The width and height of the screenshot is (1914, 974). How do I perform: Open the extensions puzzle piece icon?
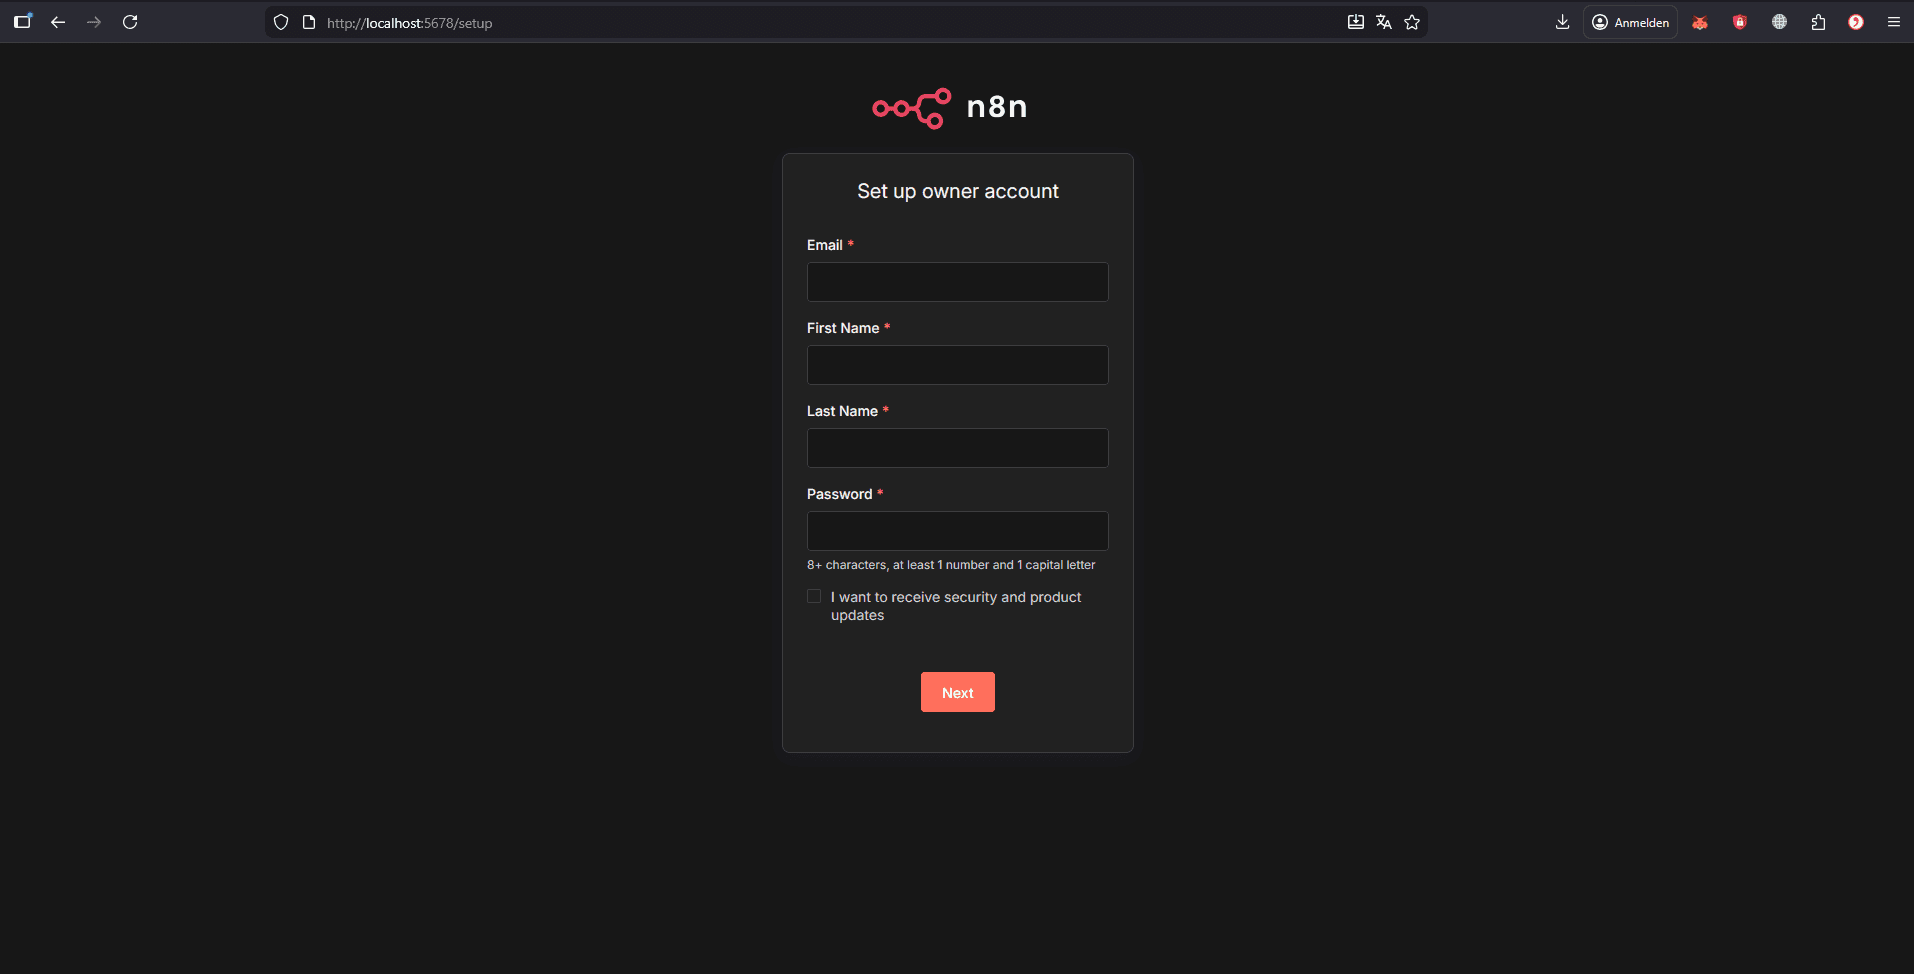point(1818,22)
